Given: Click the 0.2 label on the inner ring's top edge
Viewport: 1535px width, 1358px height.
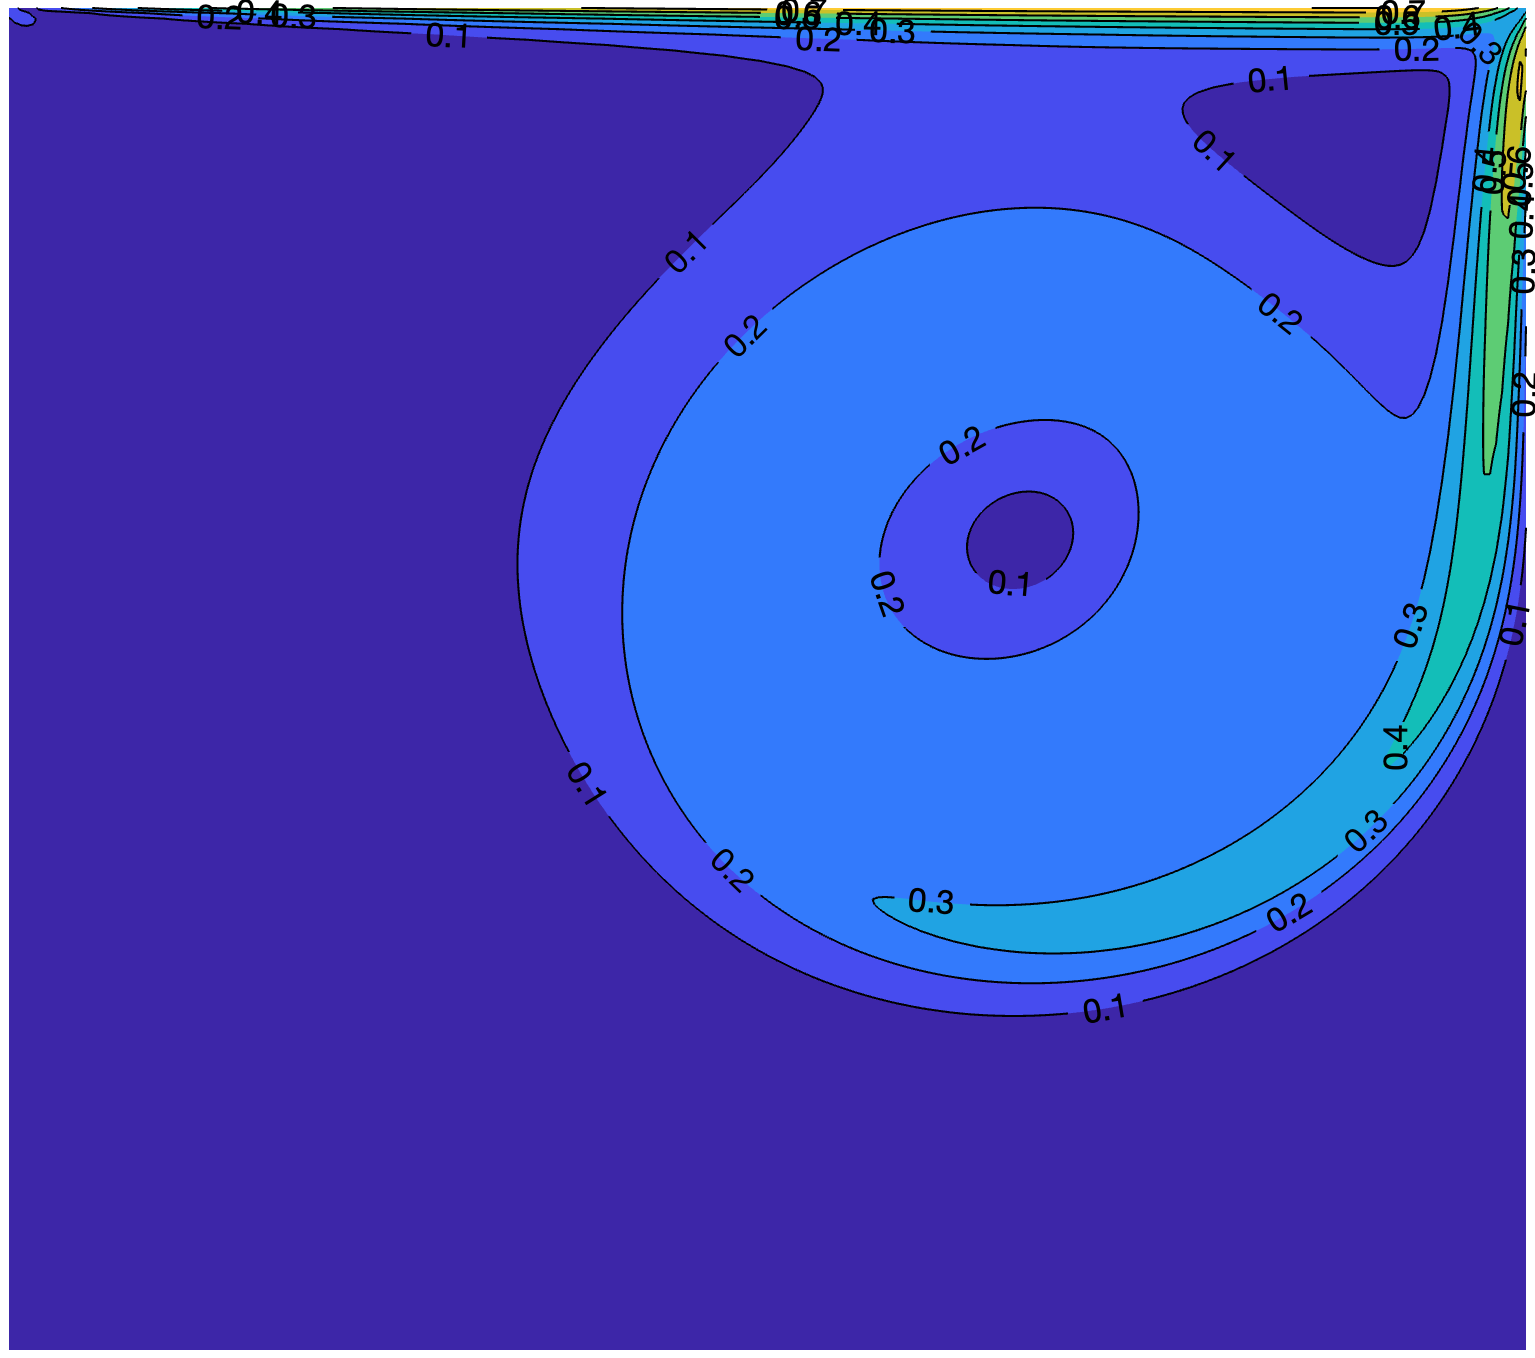Looking at the screenshot, I should pos(963,446).
